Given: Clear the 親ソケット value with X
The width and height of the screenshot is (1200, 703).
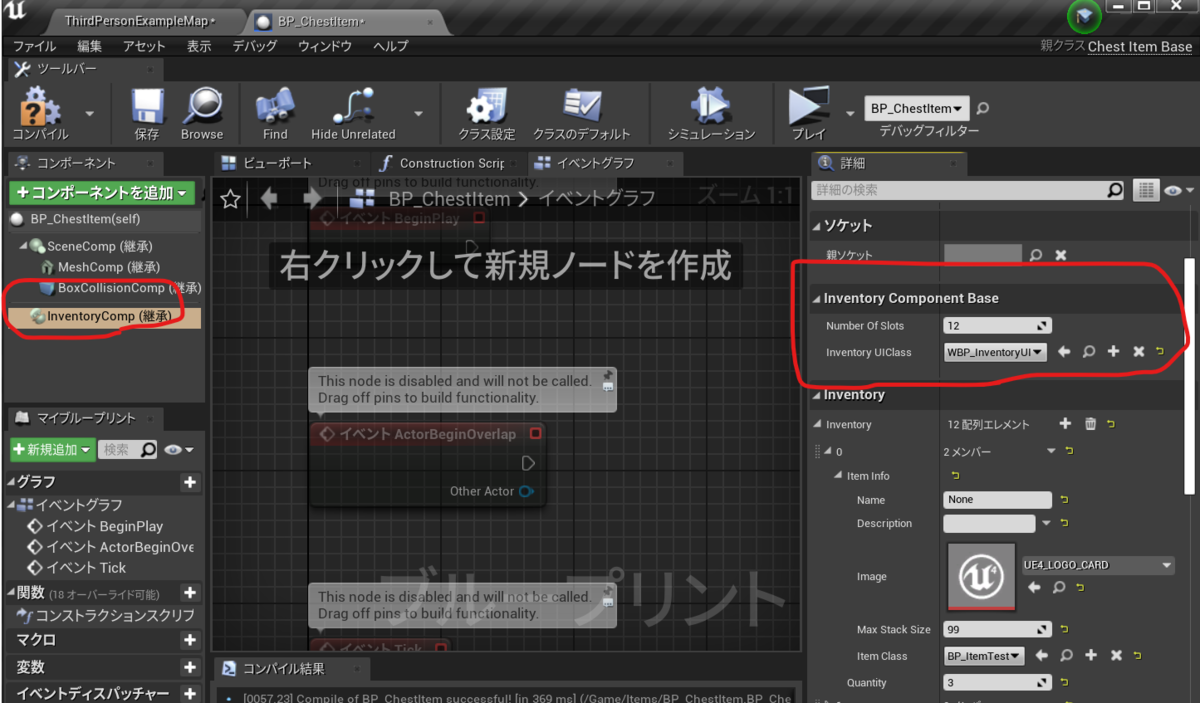Looking at the screenshot, I should coord(1061,255).
